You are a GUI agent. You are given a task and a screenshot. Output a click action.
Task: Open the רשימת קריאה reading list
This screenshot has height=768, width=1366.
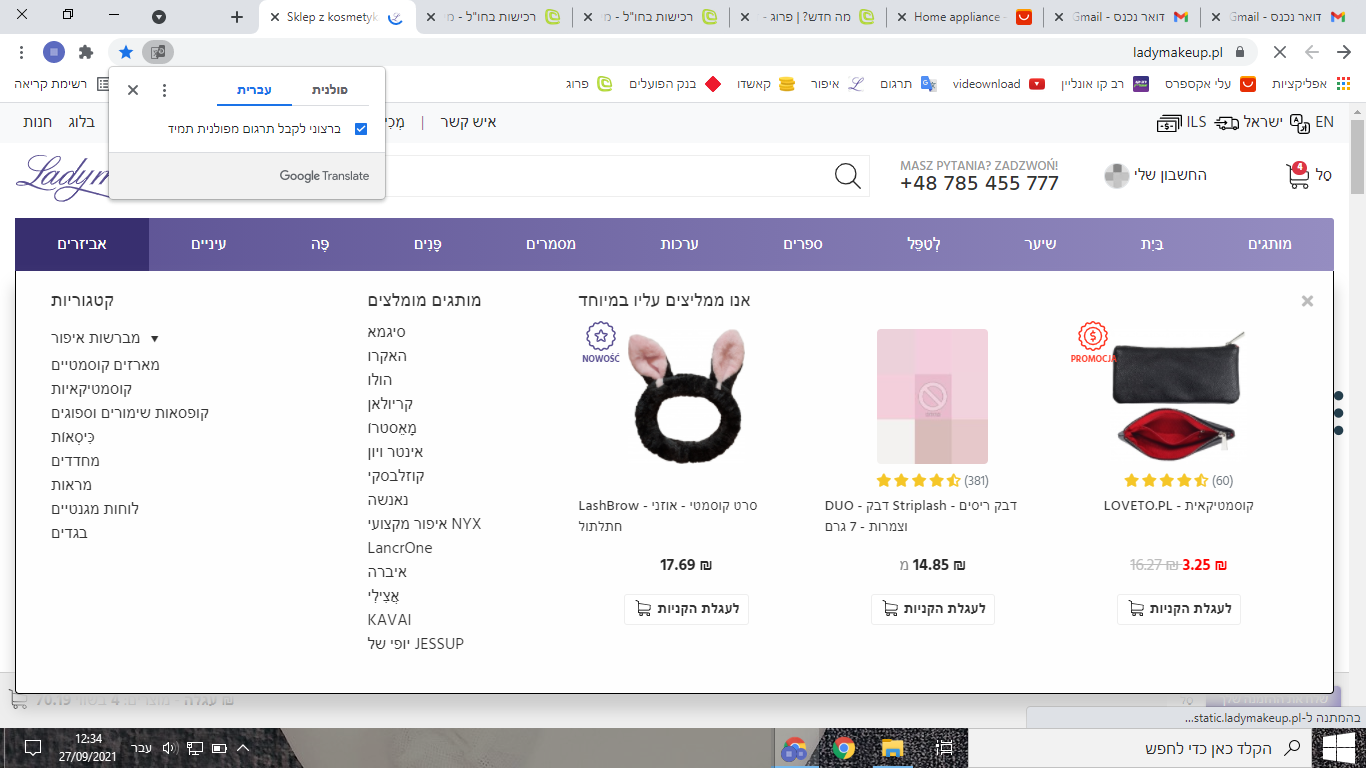pyautogui.click(x=62, y=84)
